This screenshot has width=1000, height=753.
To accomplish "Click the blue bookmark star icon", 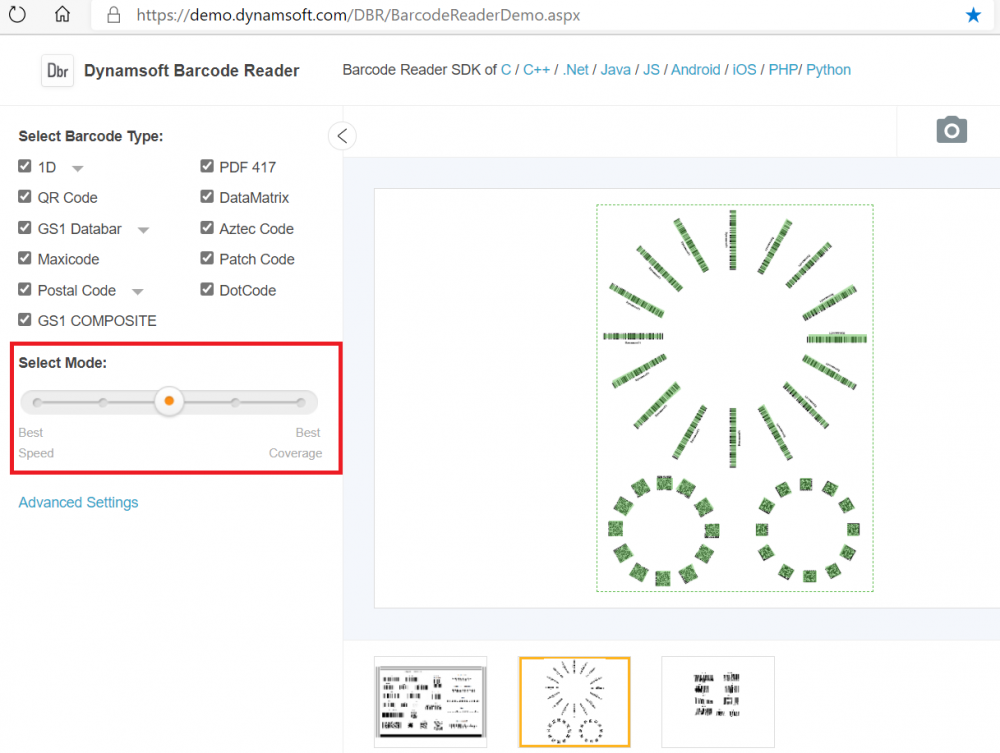I will pyautogui.click(x=973, y=15).
